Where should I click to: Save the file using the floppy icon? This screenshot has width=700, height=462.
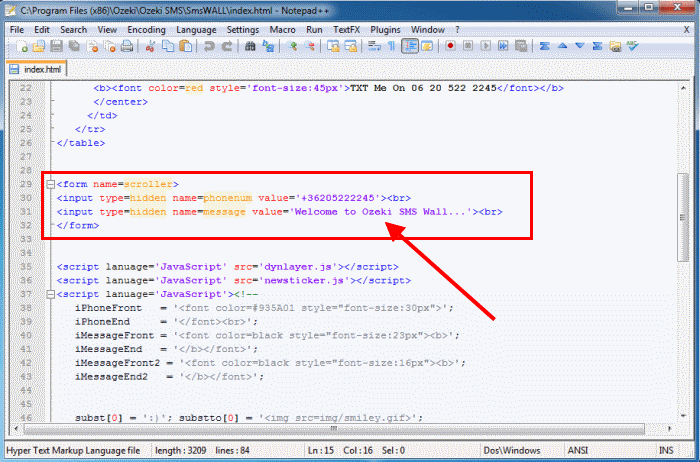[56, 46]
